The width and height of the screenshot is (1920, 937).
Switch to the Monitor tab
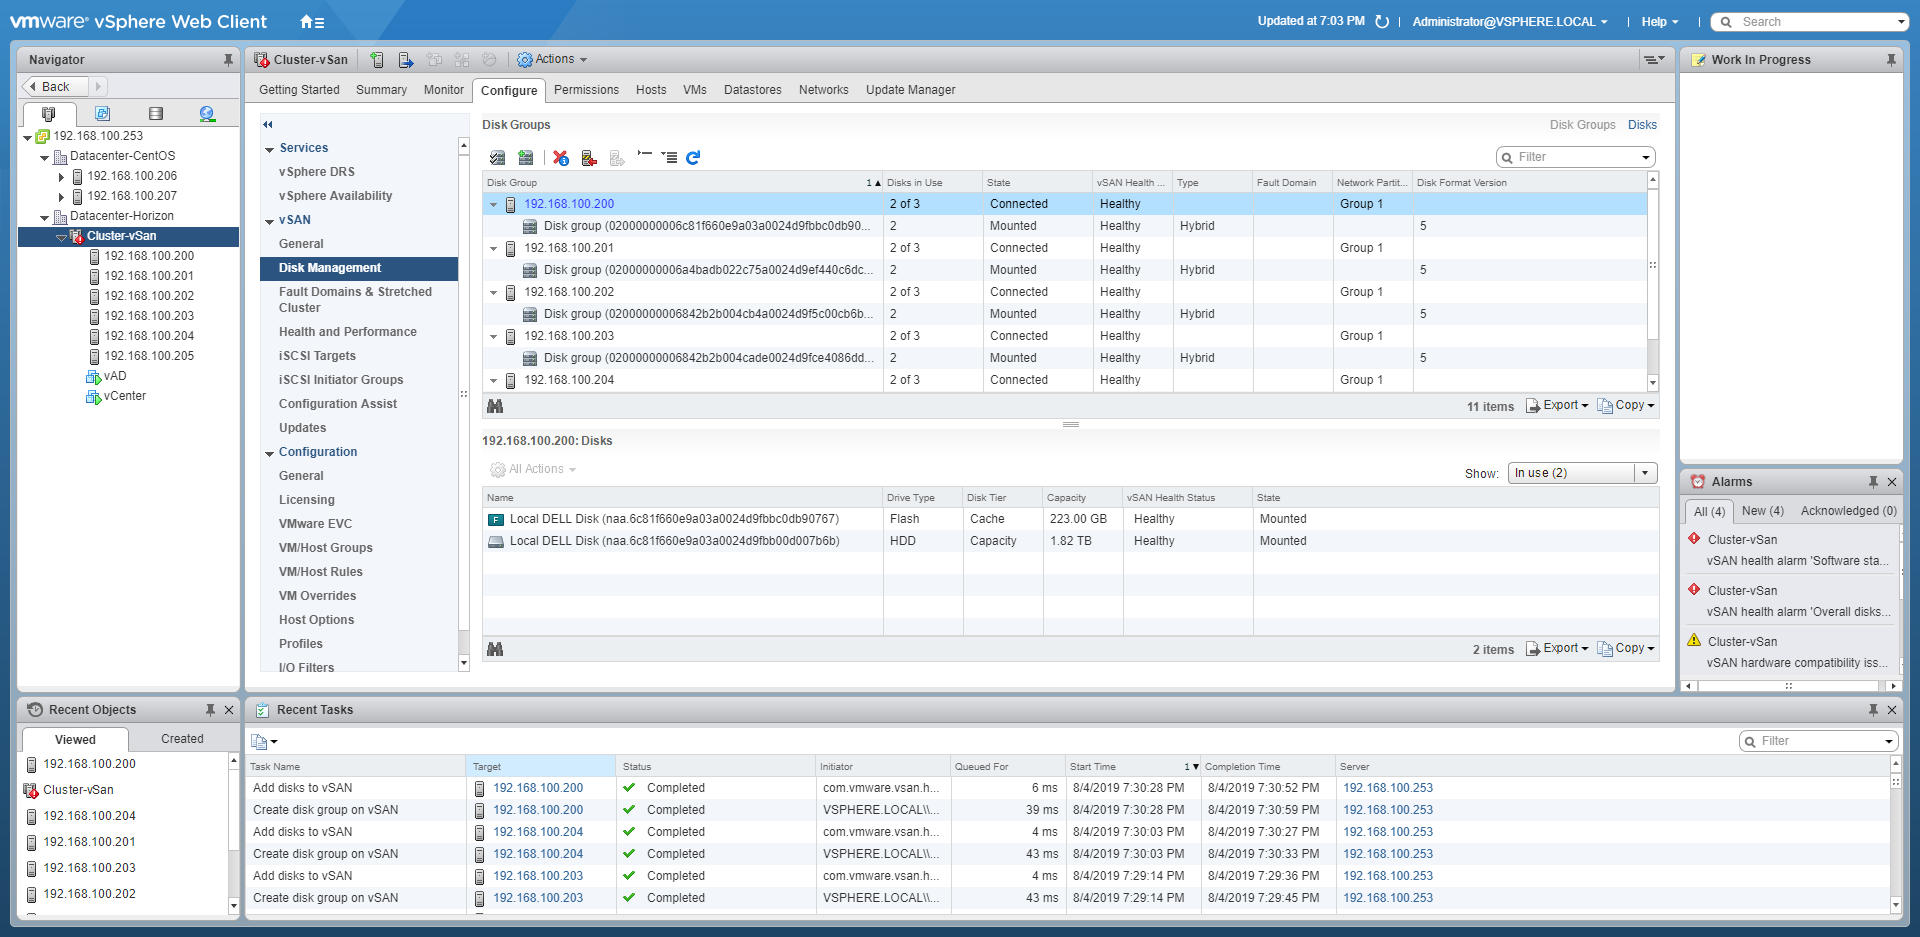click(x=443, y=90)
